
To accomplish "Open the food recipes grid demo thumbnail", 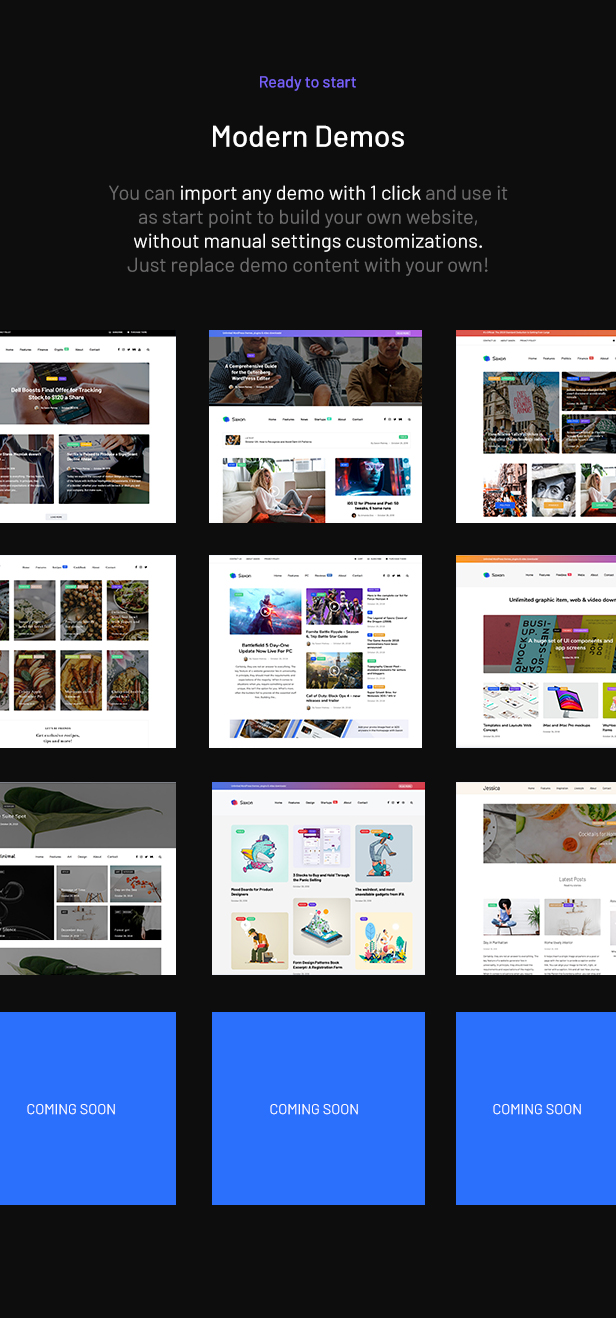I will (88, 651).
